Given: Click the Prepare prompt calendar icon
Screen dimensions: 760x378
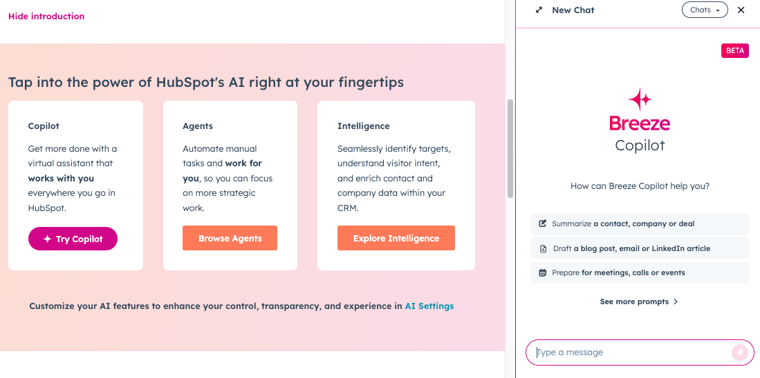Looking at the screenshot, I should pos(543,273).
